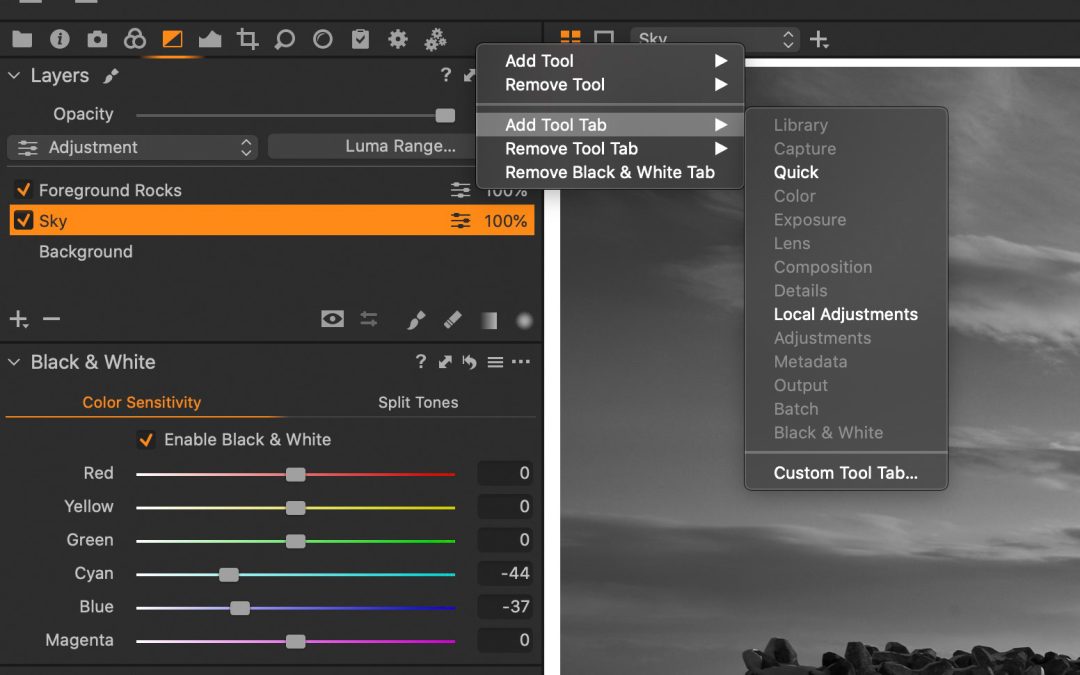Select the Erase Mask eraser icon
This screenshot has width=1080, height=675.
point(452,320)
